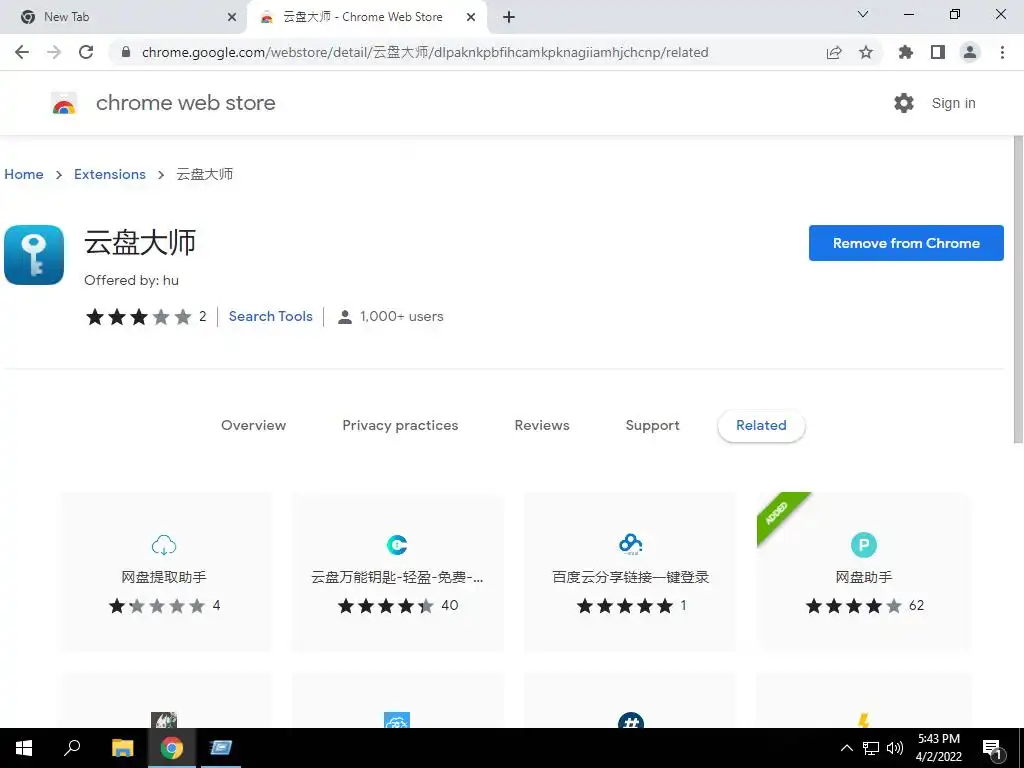Open 云盘万能钥匙-轻盈-免费 extension title

tap(397, 577)
